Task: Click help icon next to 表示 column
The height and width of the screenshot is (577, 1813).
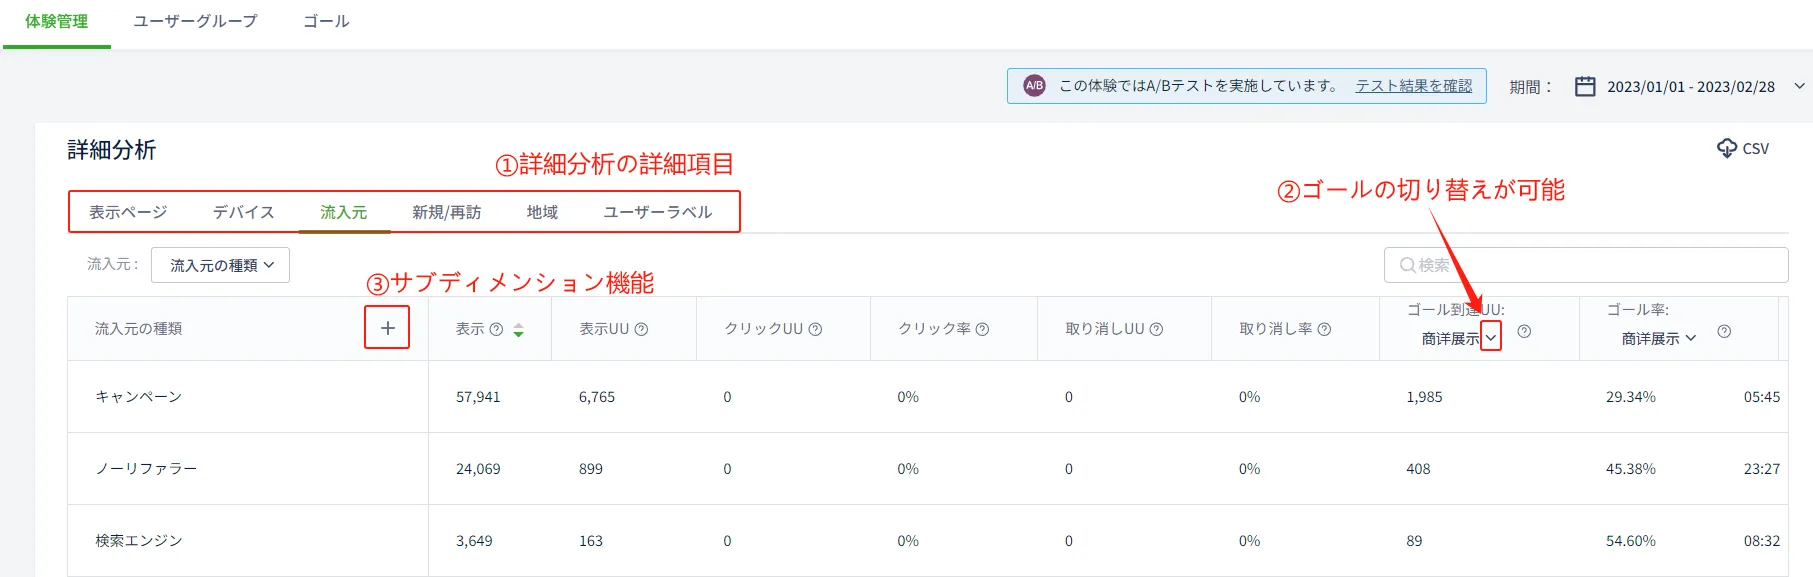Action: click(496, 329)
